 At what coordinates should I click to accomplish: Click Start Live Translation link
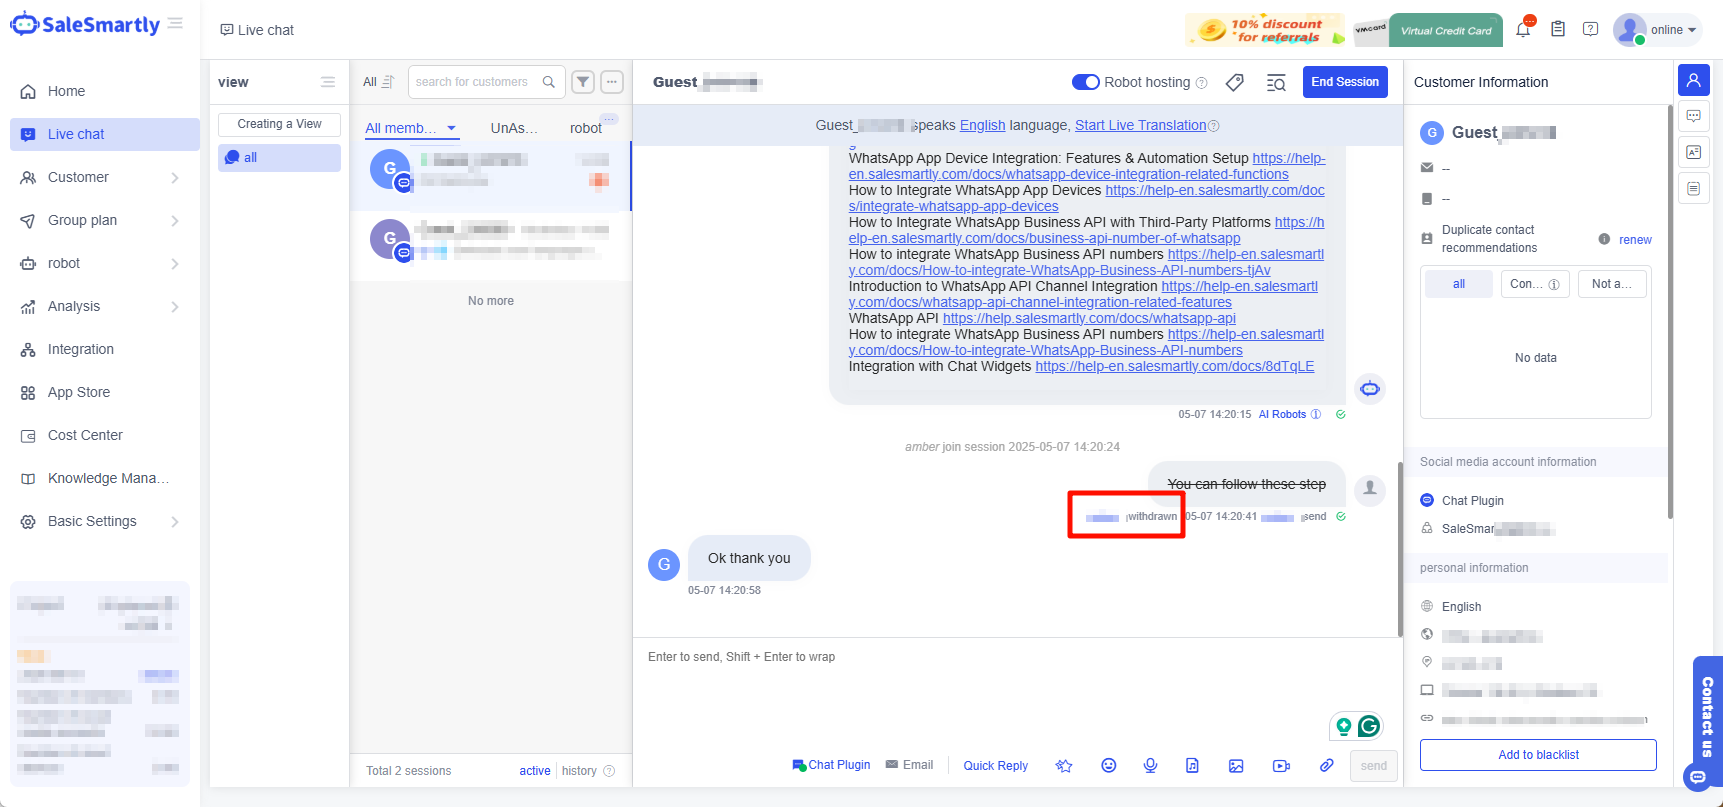1141,125
